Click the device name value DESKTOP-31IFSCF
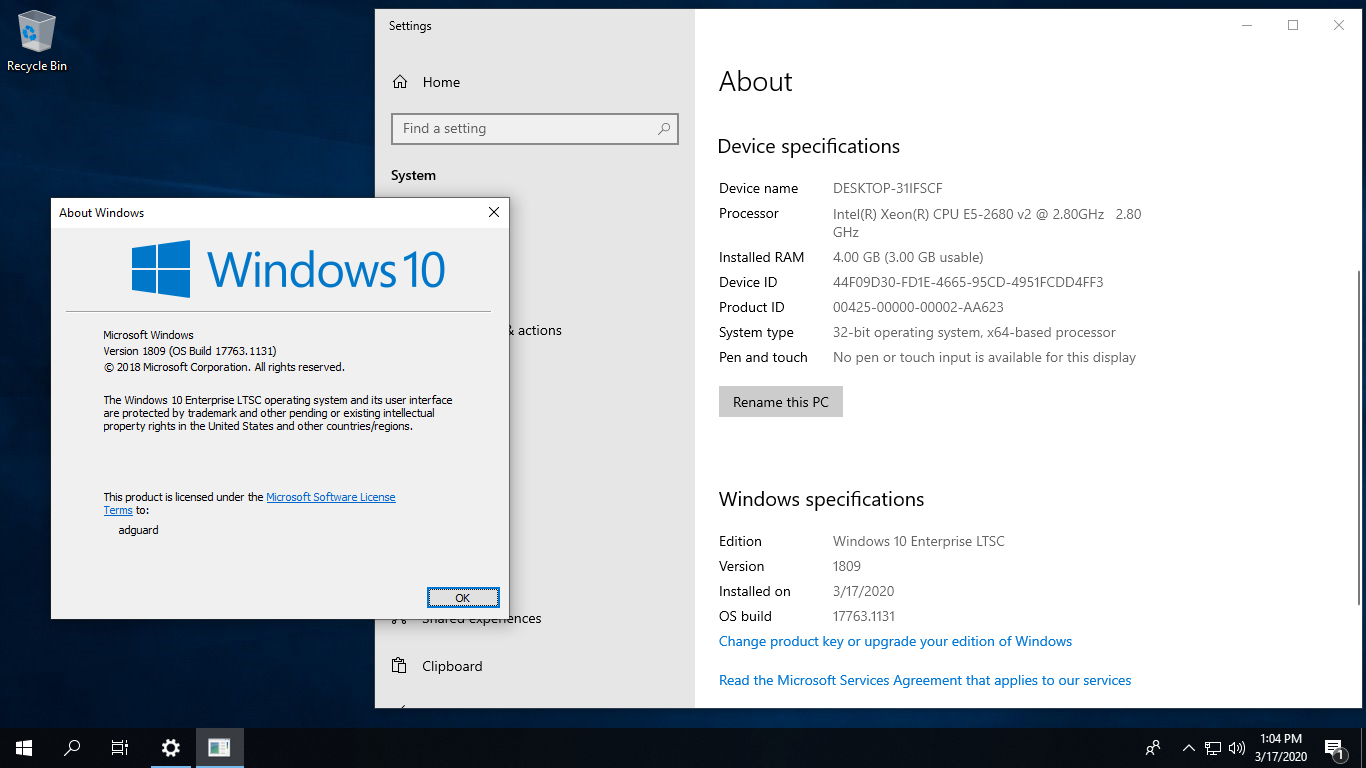The image size is (1366, 768). (888, 188)
